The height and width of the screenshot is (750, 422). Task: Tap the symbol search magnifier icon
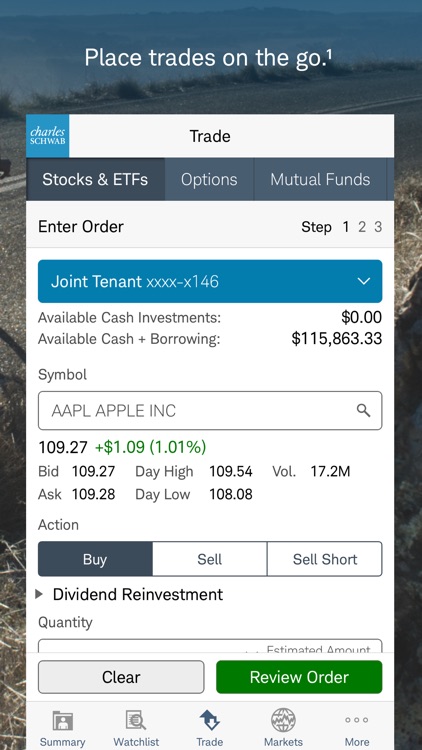[x=364, y=410]
